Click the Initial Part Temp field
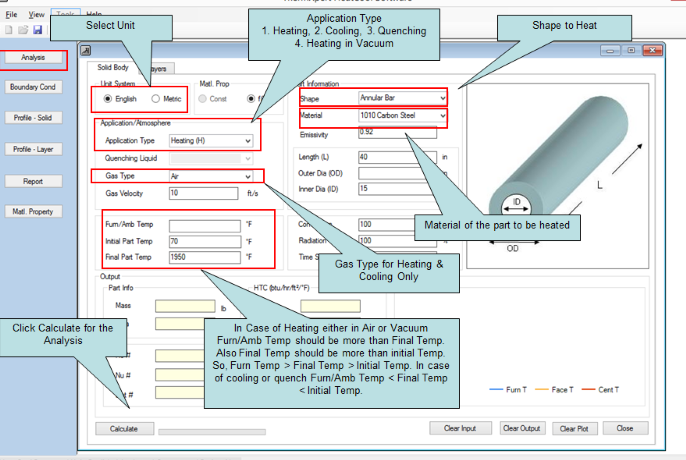Image resolution: width=686 pixels, height=460 pixels. pyautogui.click(x=205, y=242)
